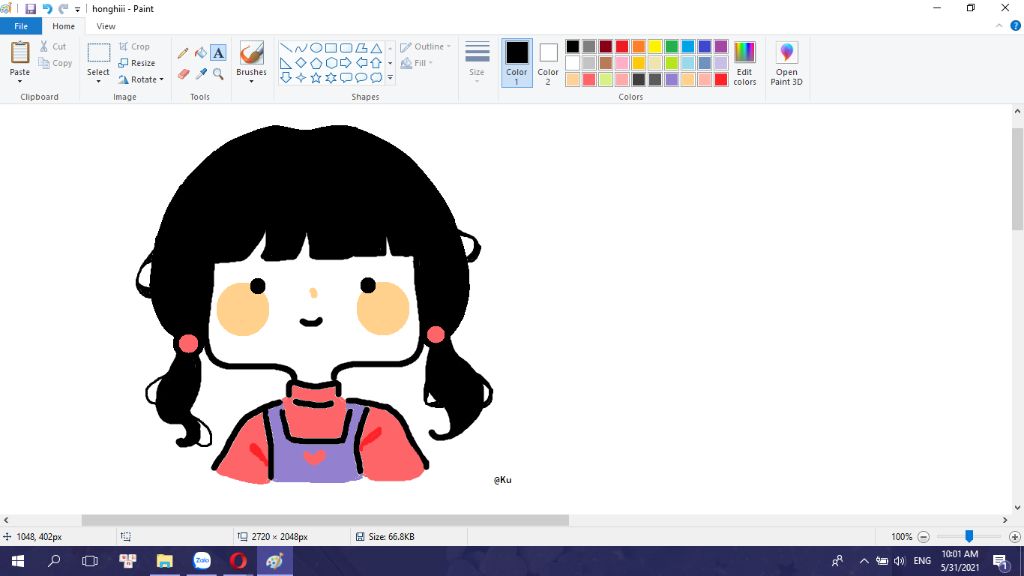Open the Size thickness dropdown
This screenshot has width=1024, height=576.
[x=477, y=61]
